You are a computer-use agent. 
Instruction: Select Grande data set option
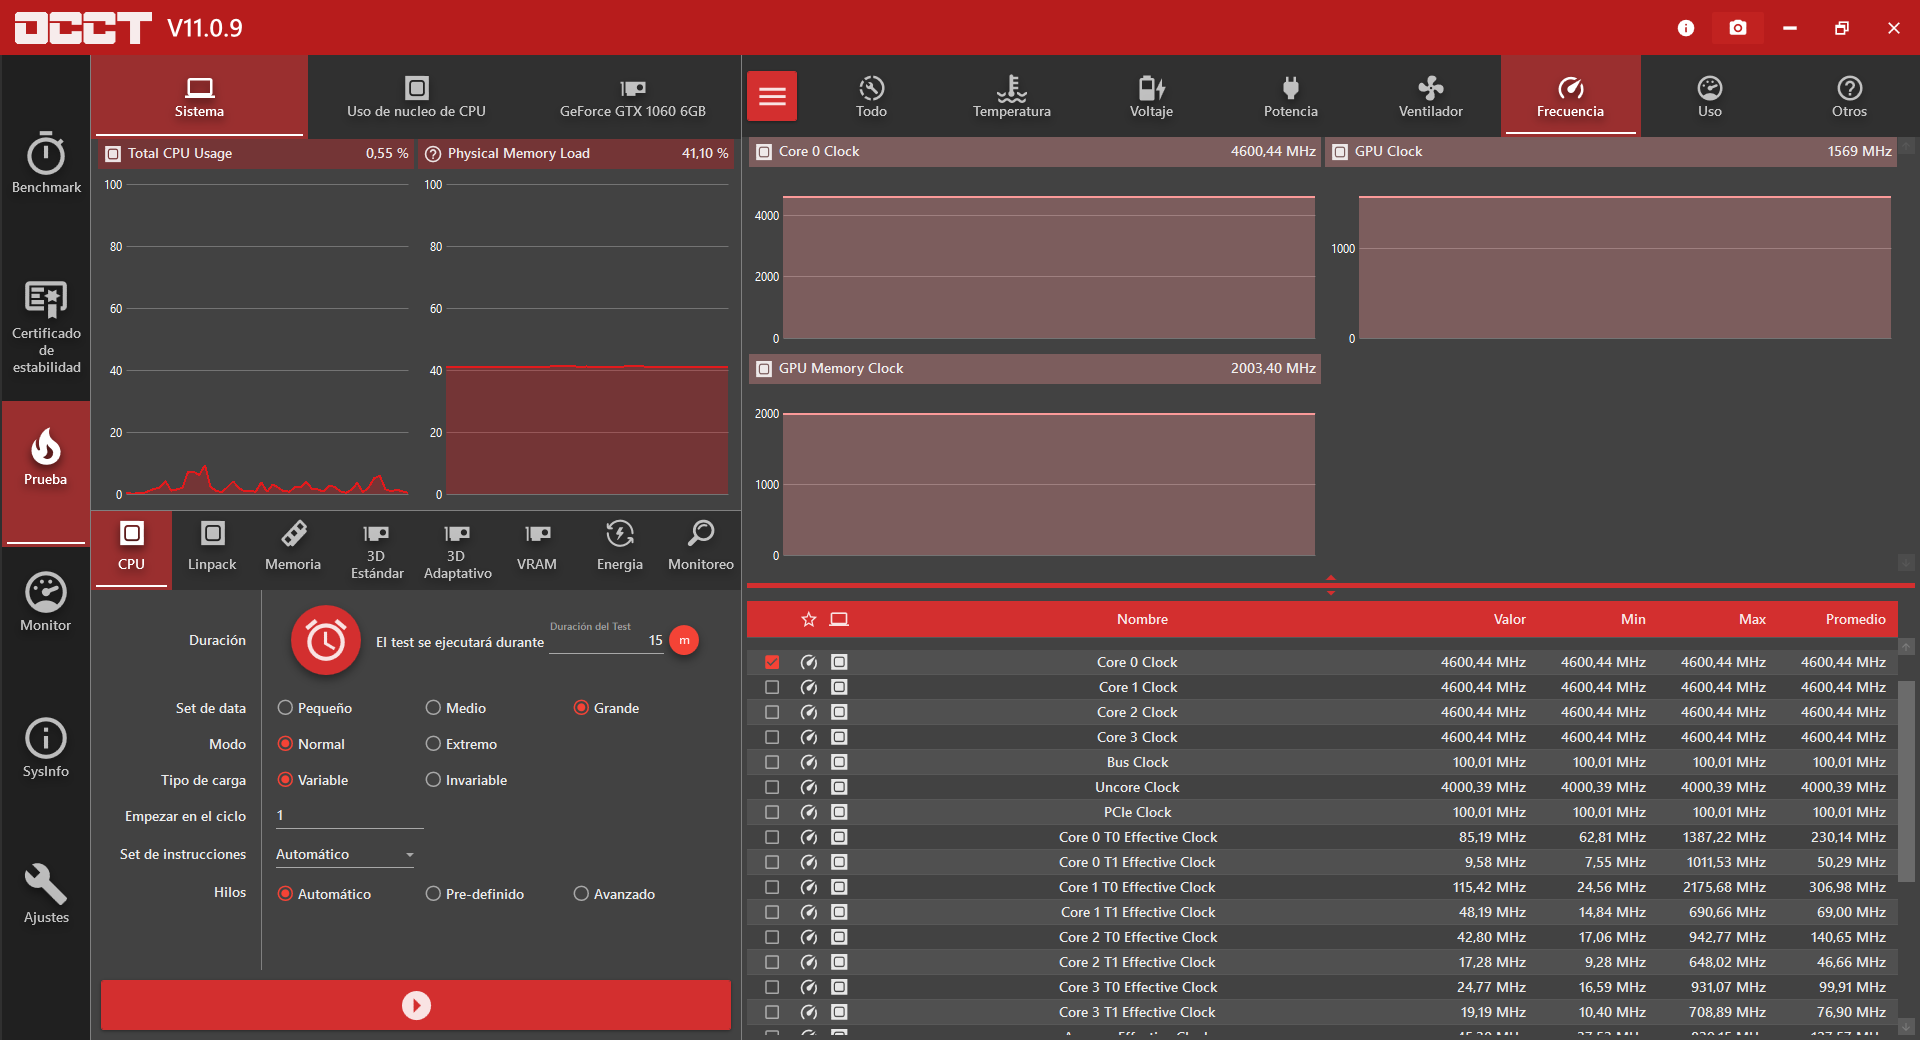point(606,708)
